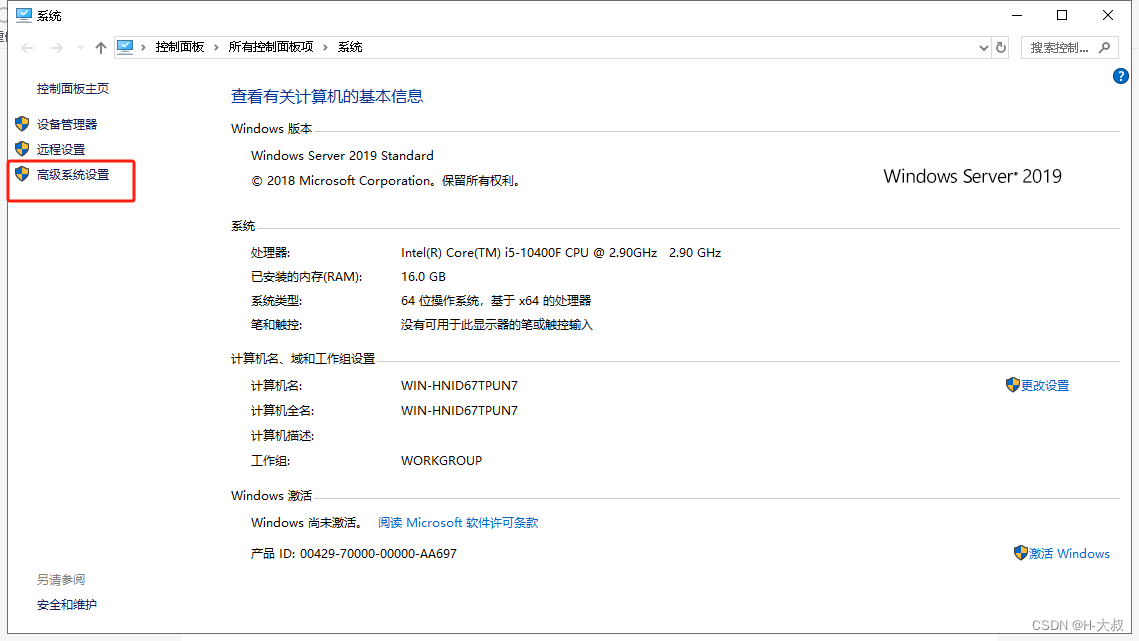
Task: Click full computer name value beside 计算机全名
Action: point(459,411)
